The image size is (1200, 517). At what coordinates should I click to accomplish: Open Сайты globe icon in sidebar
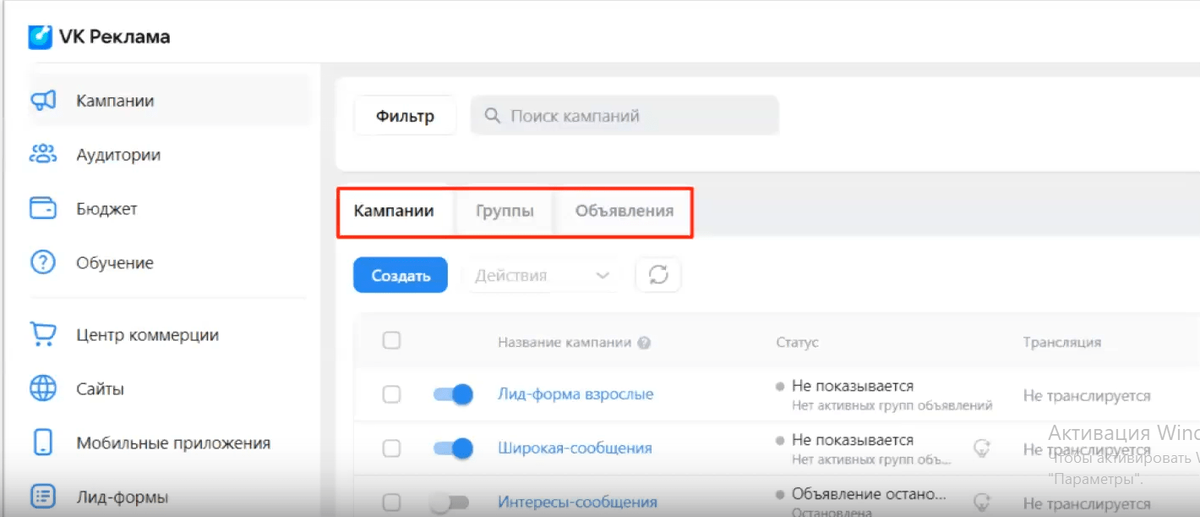[x=42, y=388]
